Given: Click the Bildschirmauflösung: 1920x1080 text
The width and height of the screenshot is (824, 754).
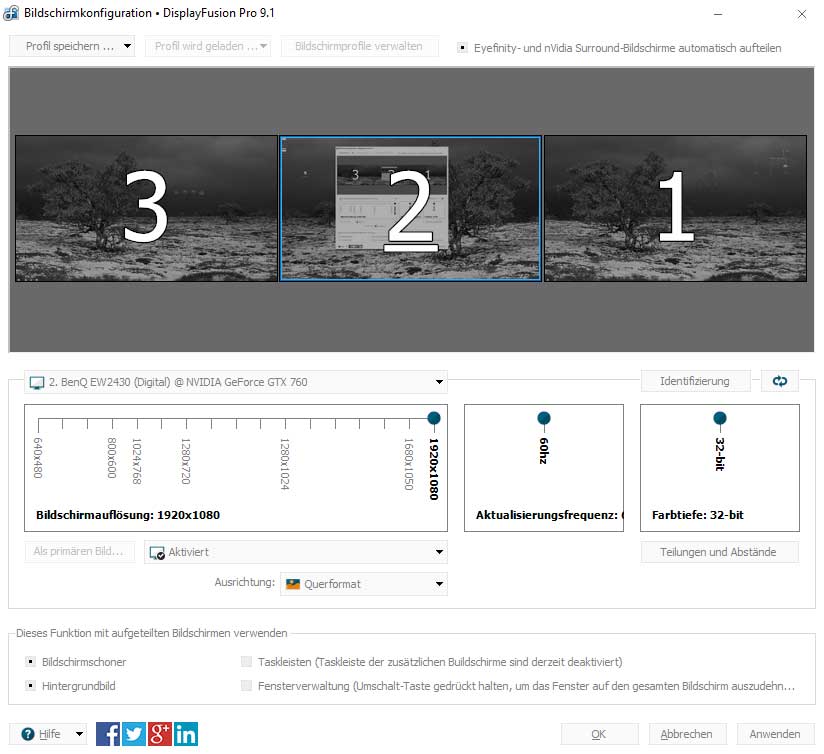Looking at the screenshot, I should point(128,515).
